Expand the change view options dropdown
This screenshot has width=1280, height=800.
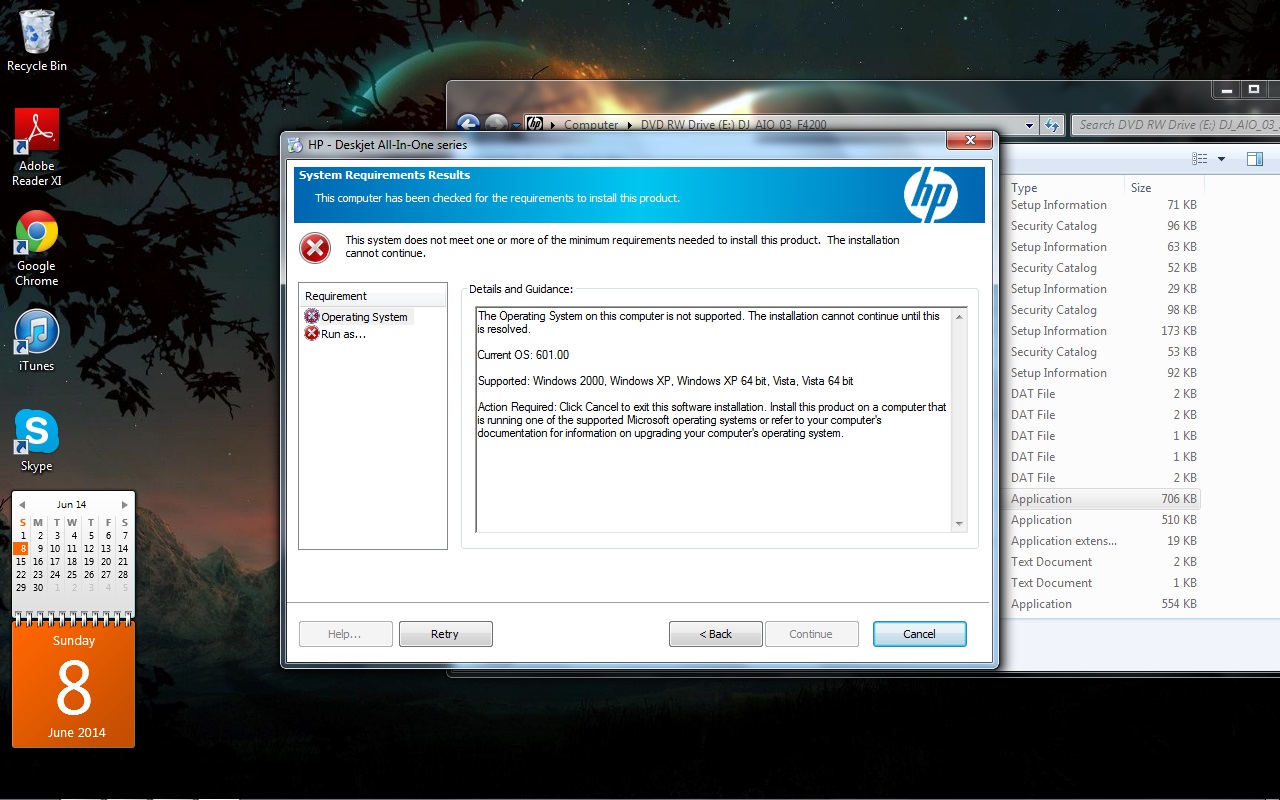(x=1221, y=159)
